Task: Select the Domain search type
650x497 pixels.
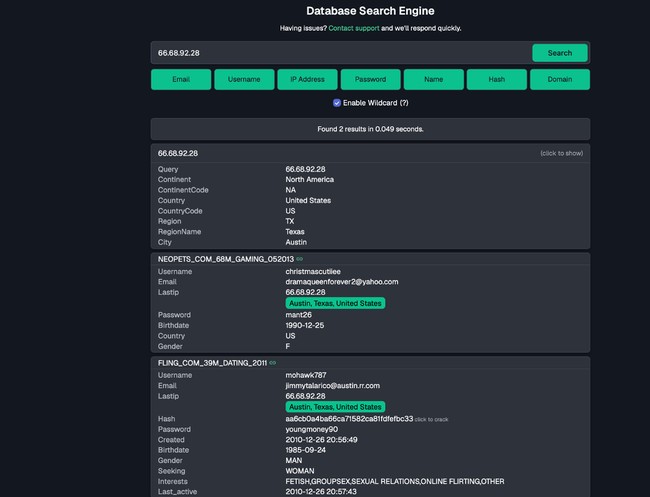Action: click(560, 79)
